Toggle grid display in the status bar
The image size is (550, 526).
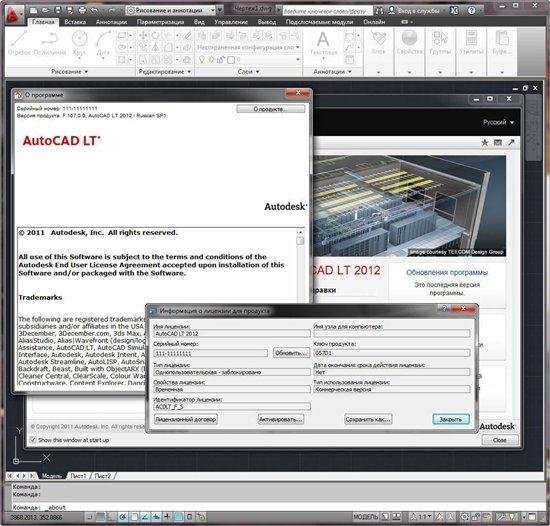tap(101, 517)
